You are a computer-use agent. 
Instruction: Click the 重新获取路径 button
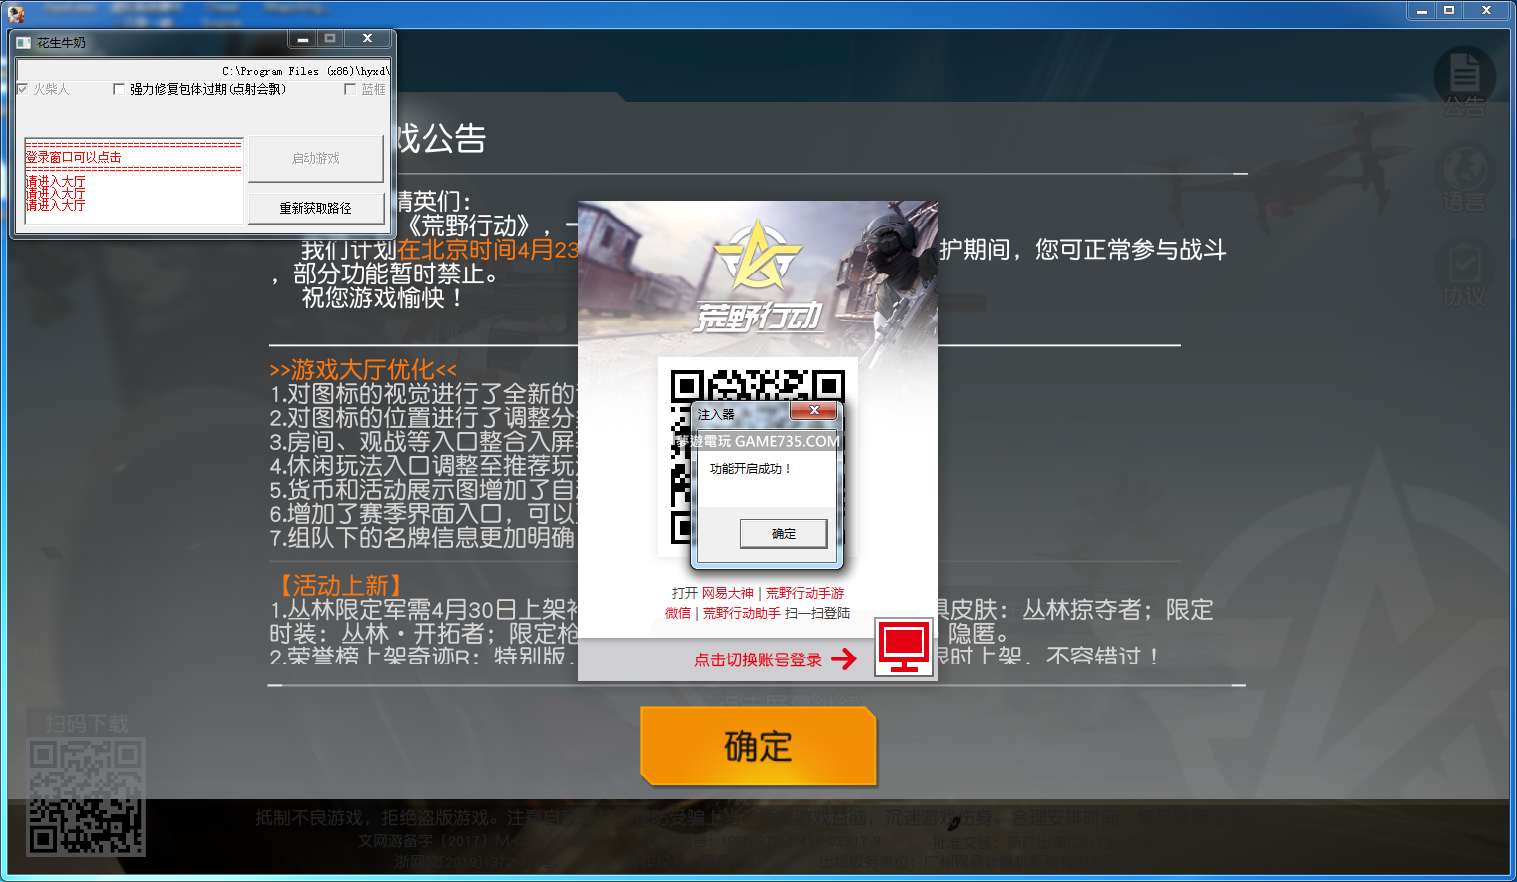(316, 208)
